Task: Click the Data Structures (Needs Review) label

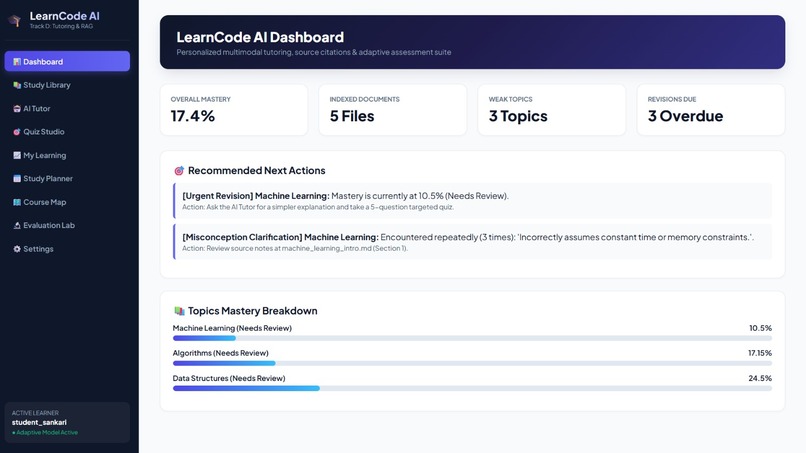Action: tap(229, 378)
